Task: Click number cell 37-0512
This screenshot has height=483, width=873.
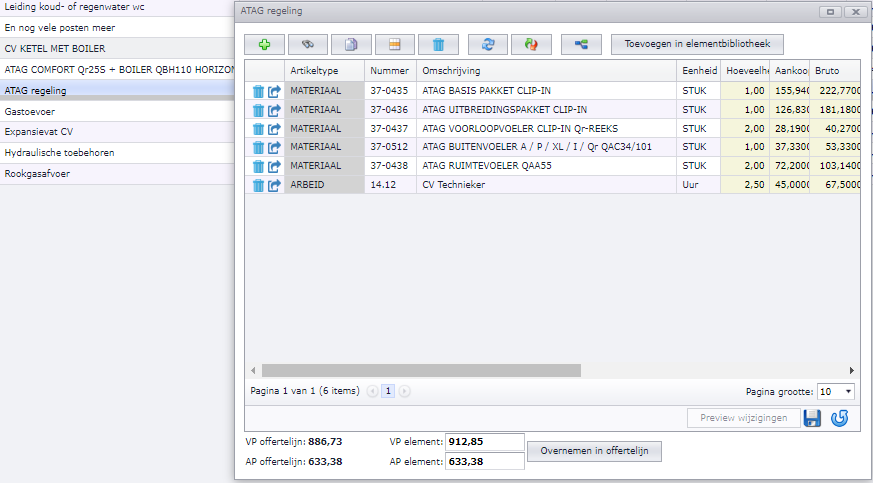Action: point(390,147)
